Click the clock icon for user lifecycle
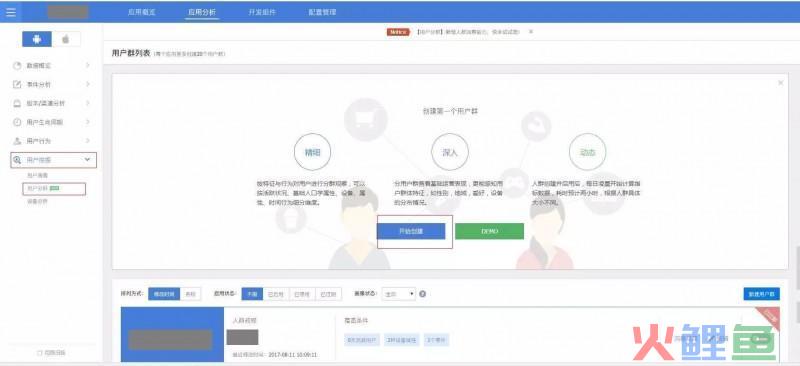 (17, 122)
